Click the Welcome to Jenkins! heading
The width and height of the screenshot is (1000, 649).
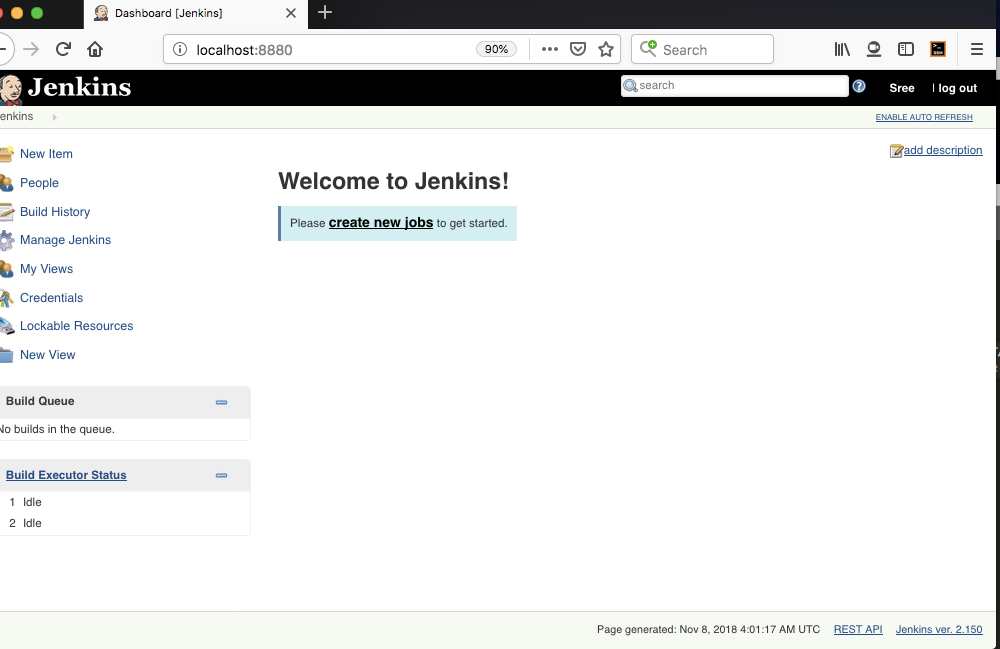pos(393,181)
